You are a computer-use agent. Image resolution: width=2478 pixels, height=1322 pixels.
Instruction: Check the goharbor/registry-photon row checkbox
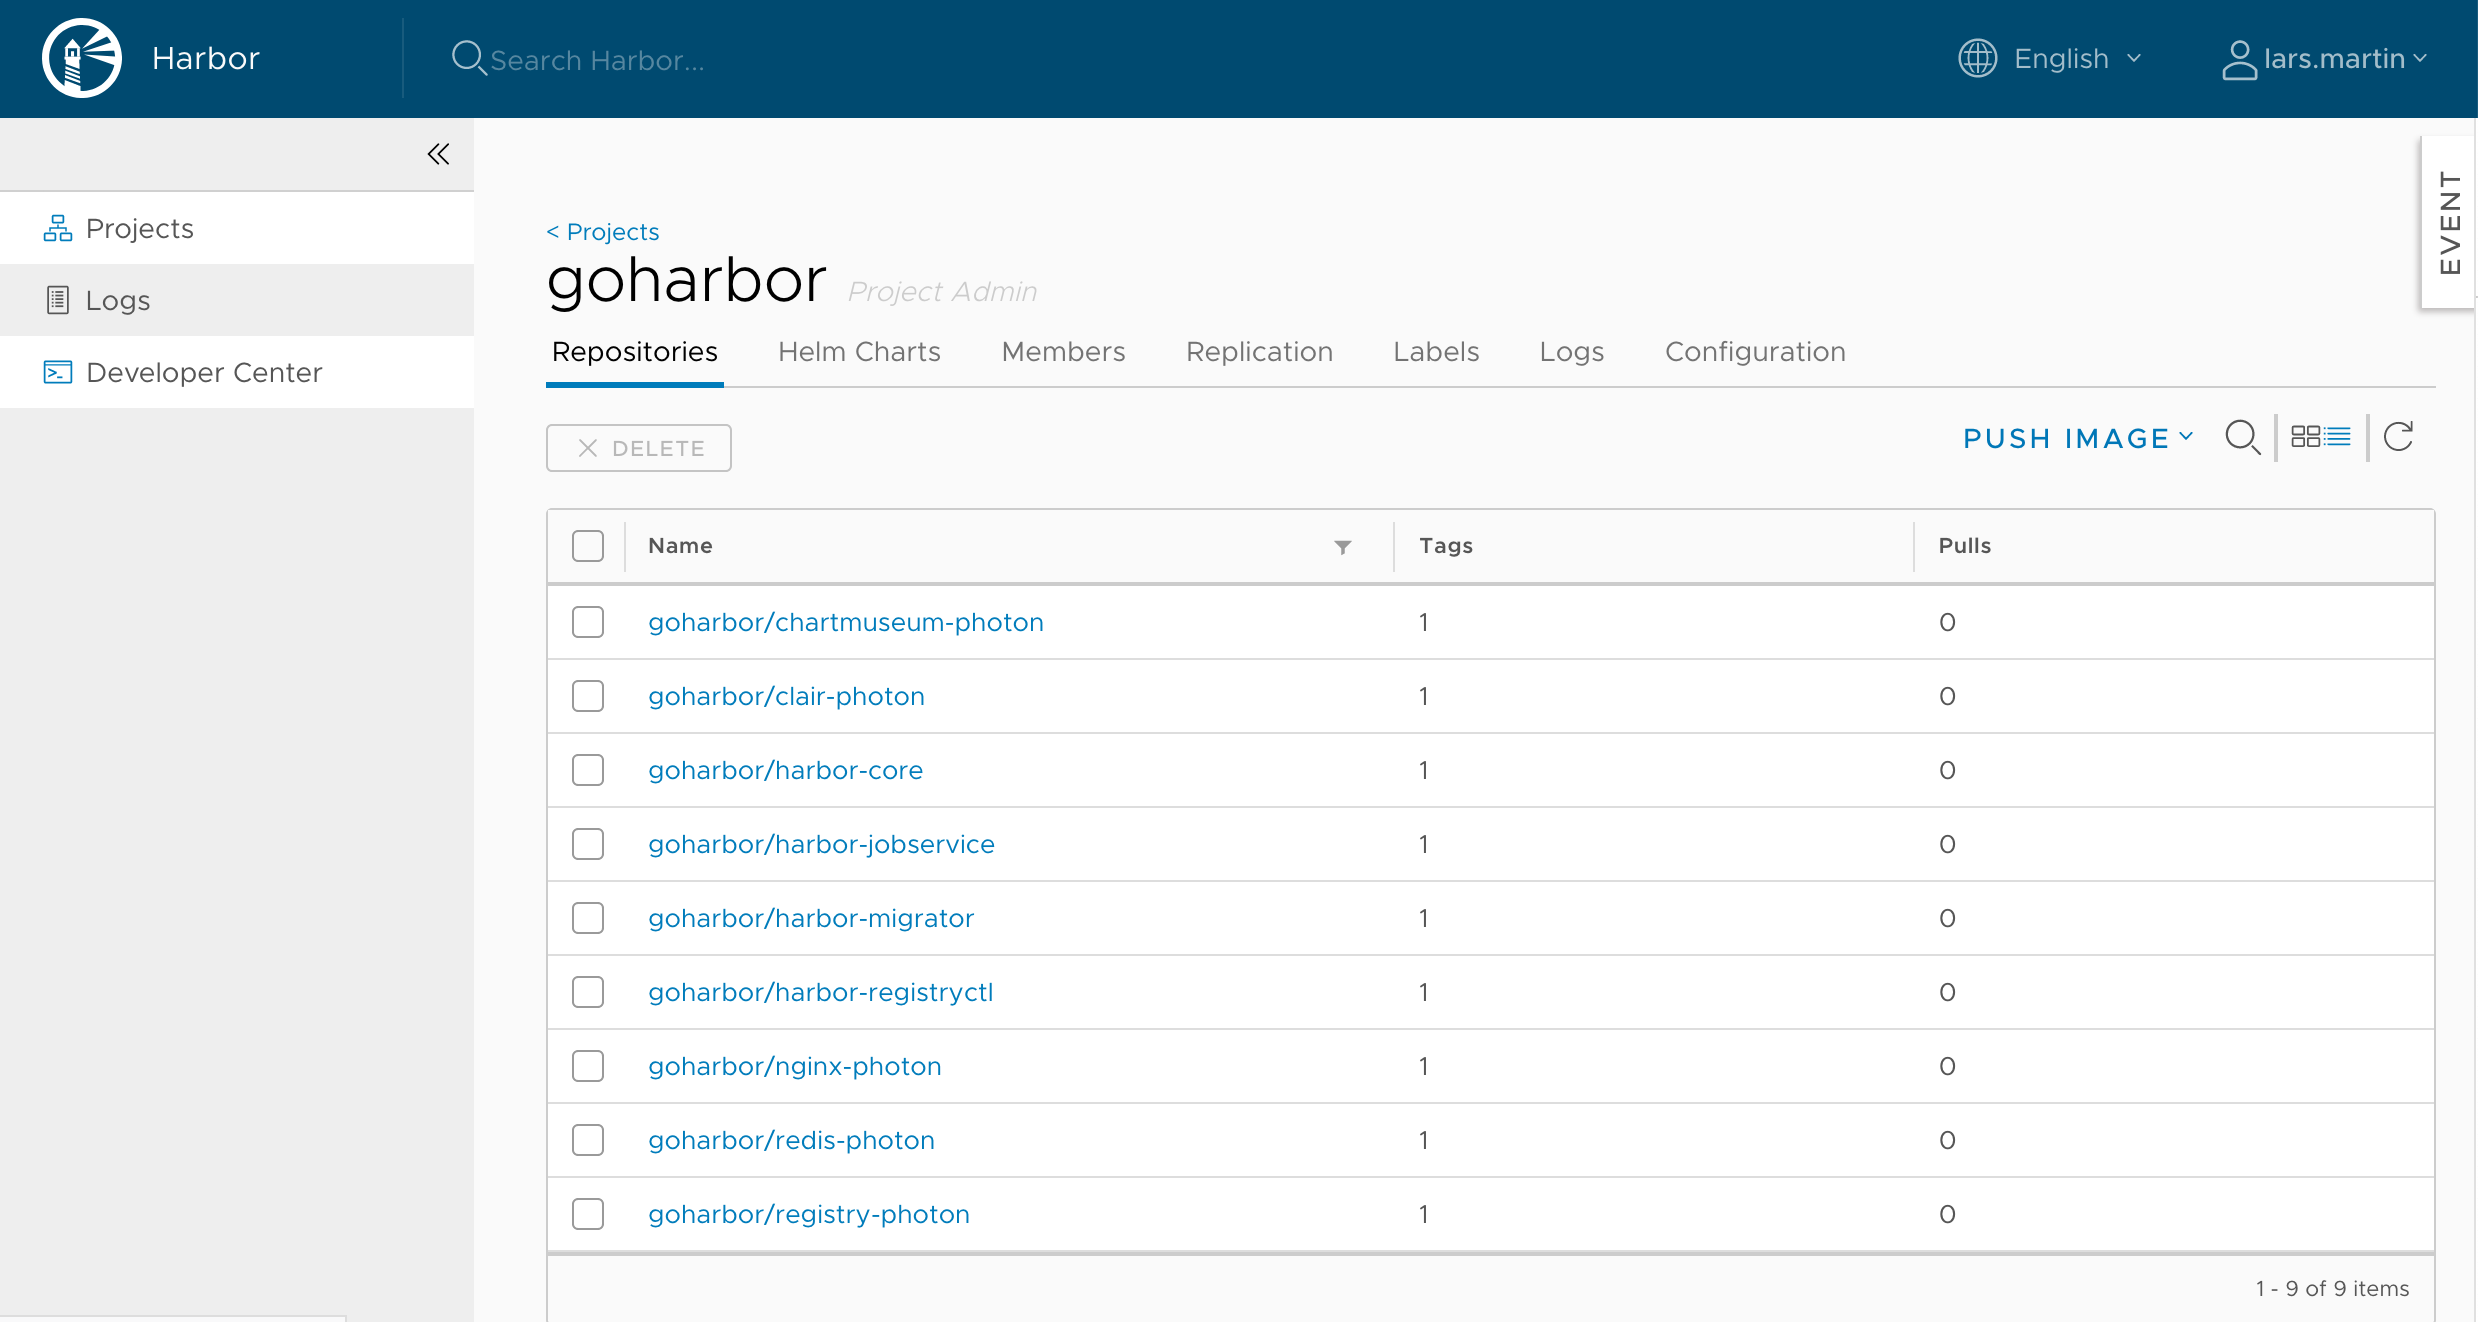(588, 1214)
